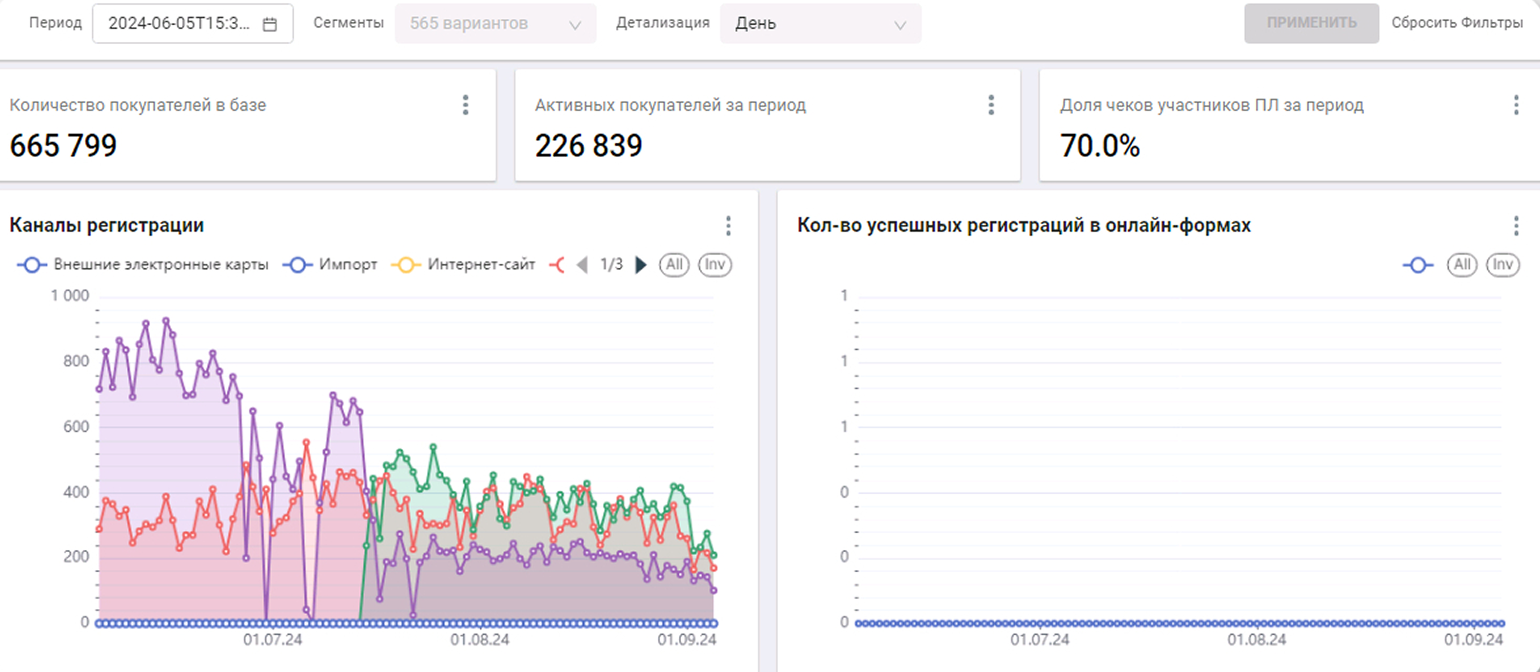Click the calendar icon in Период field
This screenshot has width=1540, height=672.
[269, 24]
